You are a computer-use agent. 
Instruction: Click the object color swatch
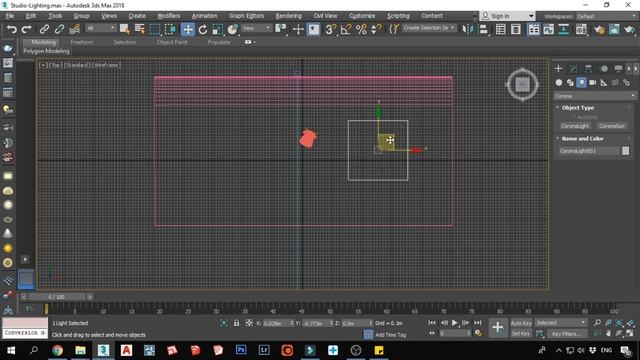[625, 151]
